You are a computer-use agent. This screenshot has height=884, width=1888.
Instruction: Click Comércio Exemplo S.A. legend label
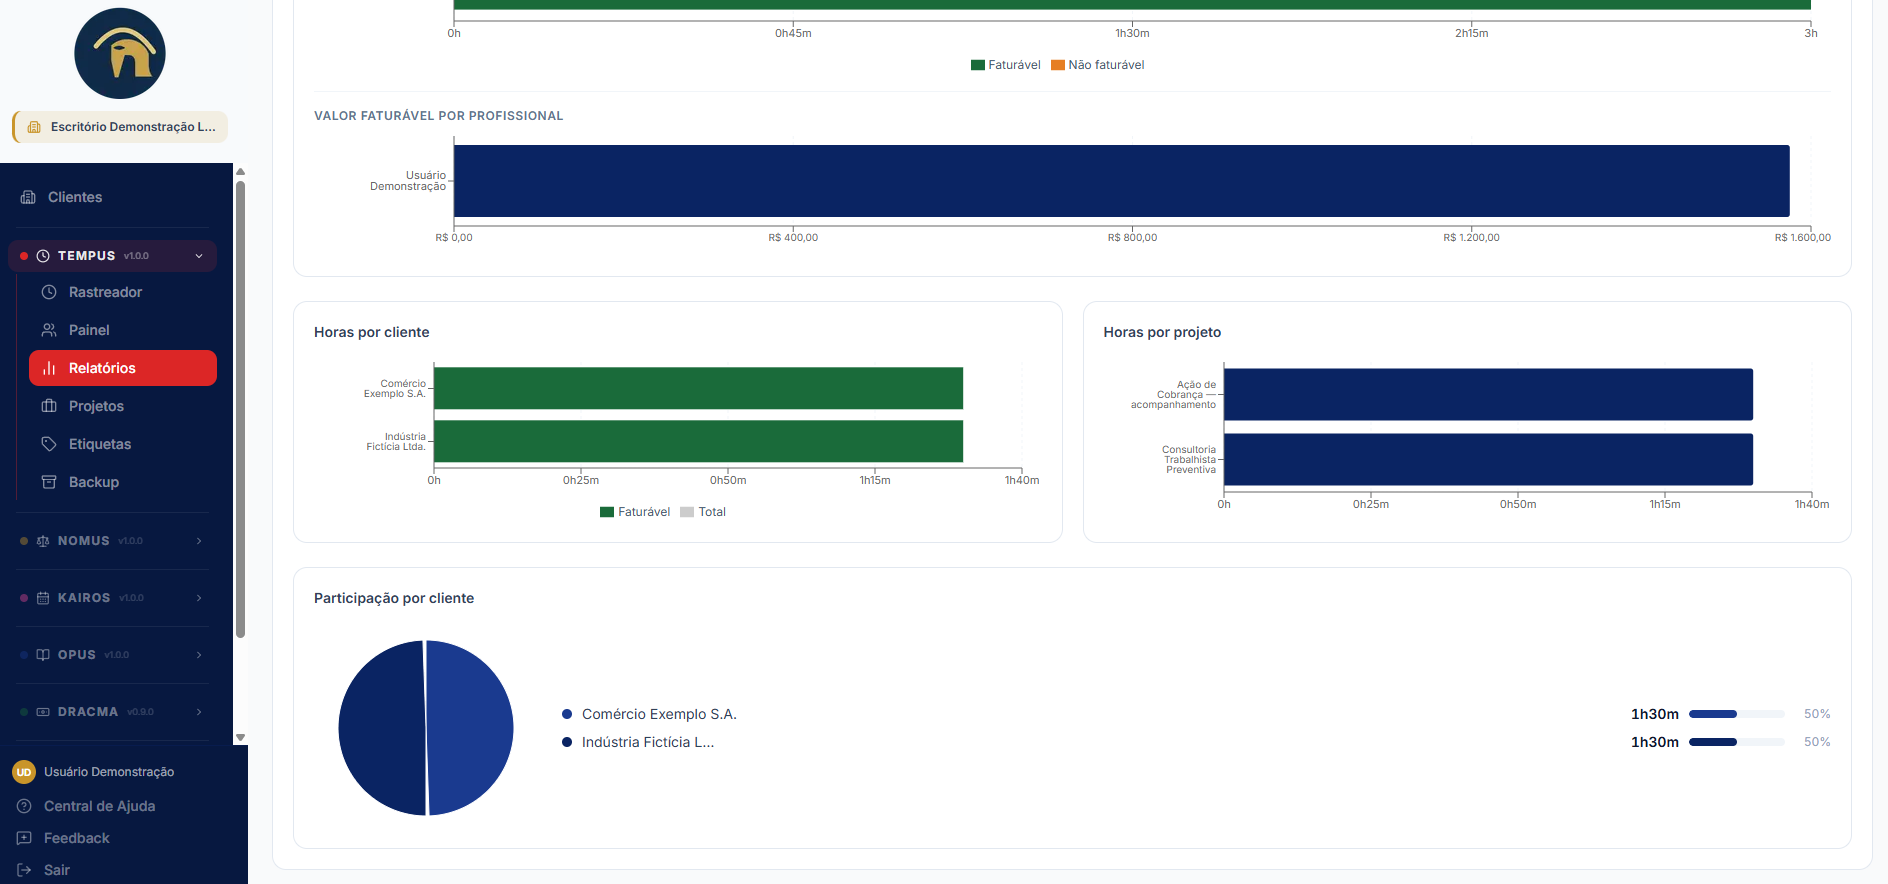pos(659,714)
